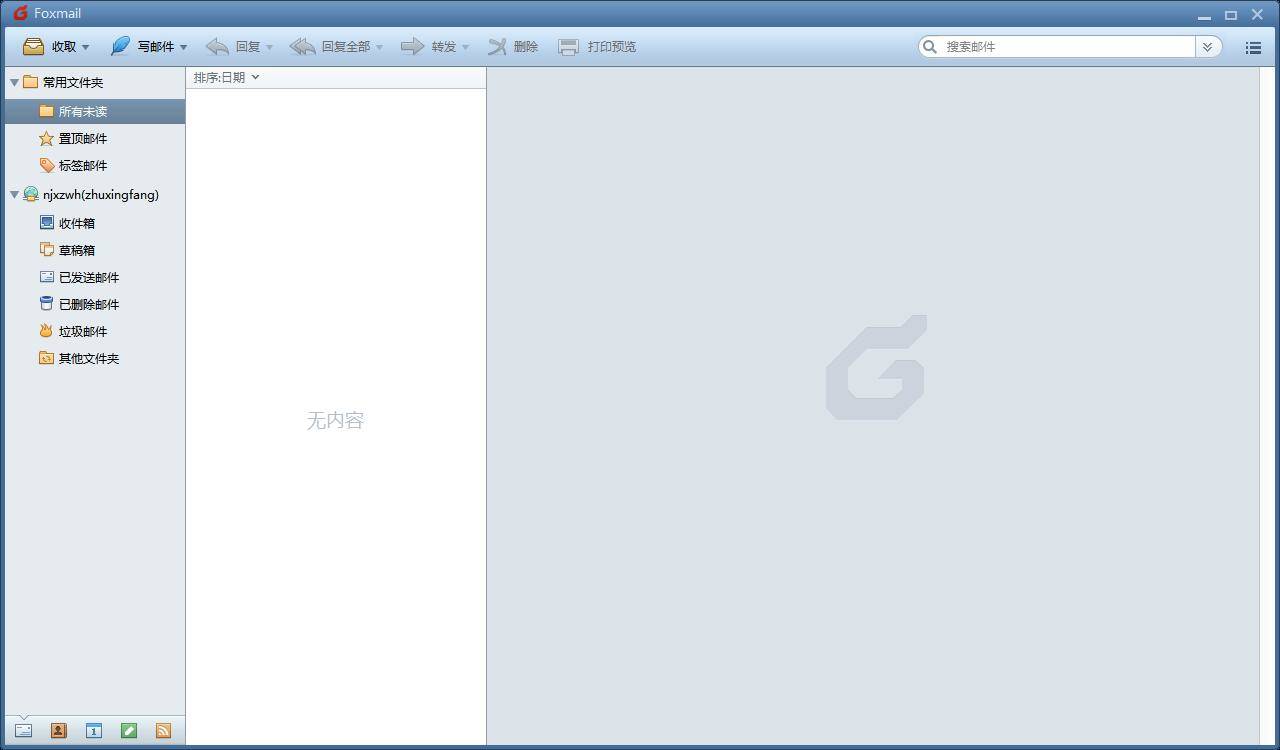Expand advanced search options chevron
Viewport: 1280px width, 750px height.
pyautogui.click(x=1208, y=47)
